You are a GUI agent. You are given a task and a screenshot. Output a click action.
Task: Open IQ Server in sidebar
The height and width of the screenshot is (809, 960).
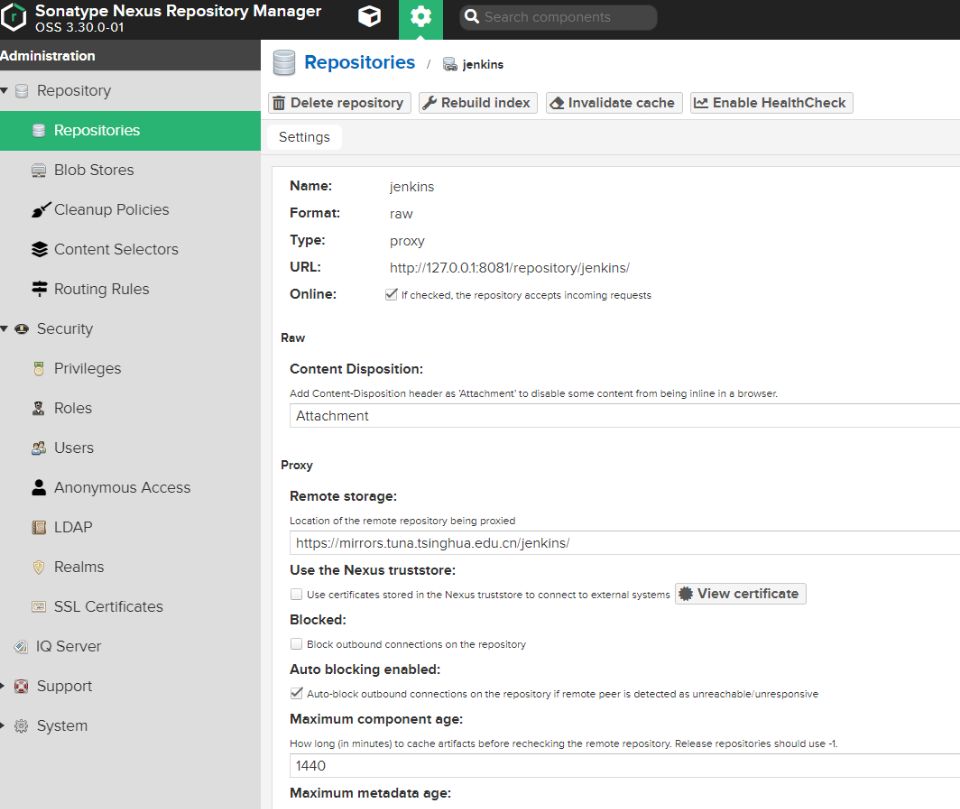pos(130,647)
